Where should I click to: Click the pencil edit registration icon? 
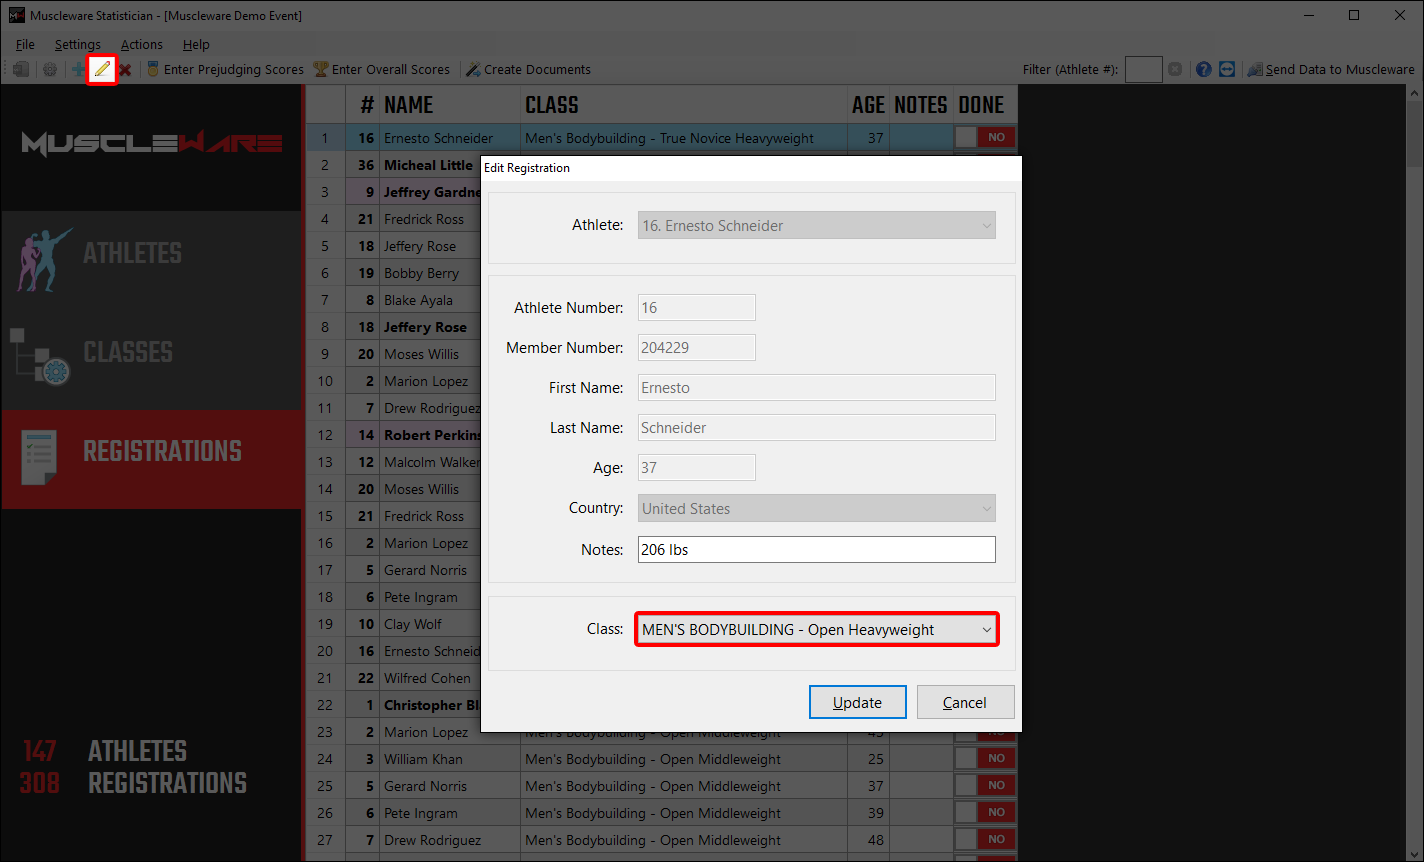(102, 69)
